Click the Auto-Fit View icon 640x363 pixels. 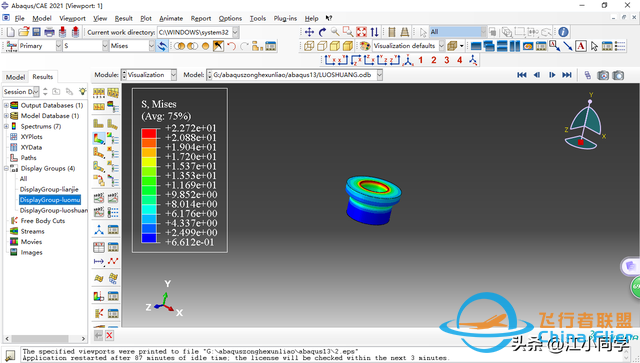[x=361, y=32]
